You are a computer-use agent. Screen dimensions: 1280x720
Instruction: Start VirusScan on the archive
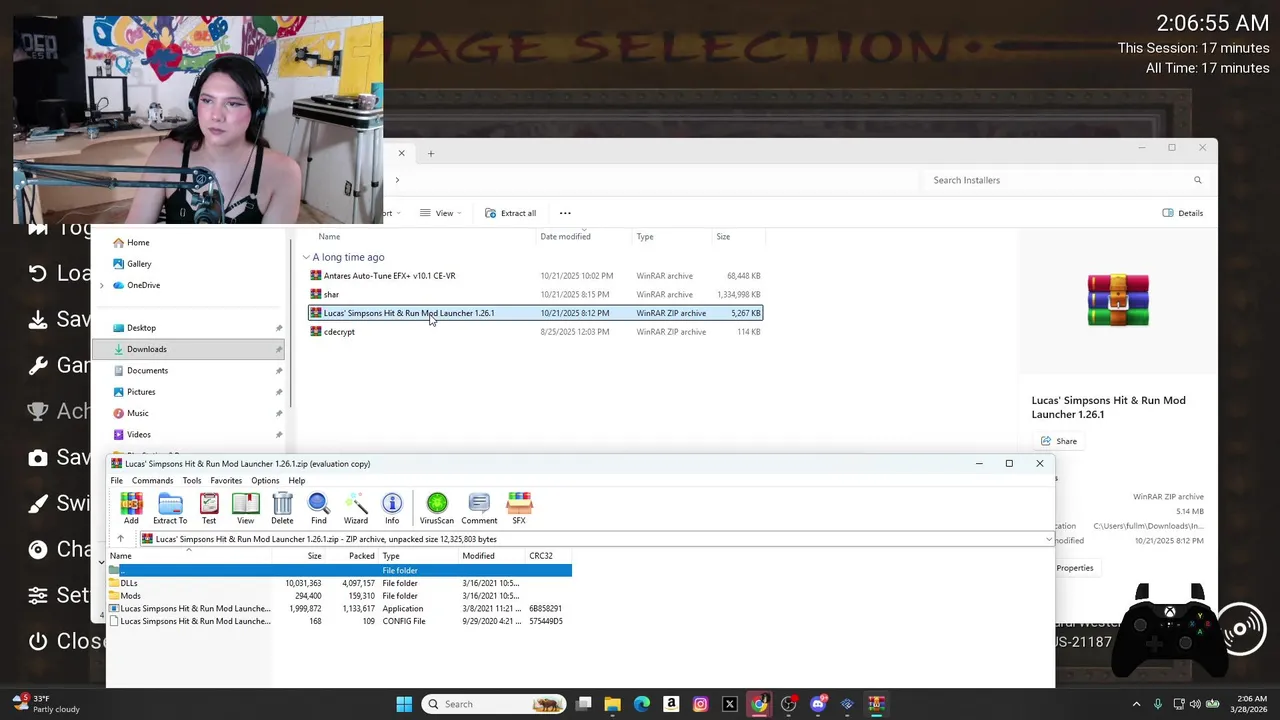tap(436, 508)
